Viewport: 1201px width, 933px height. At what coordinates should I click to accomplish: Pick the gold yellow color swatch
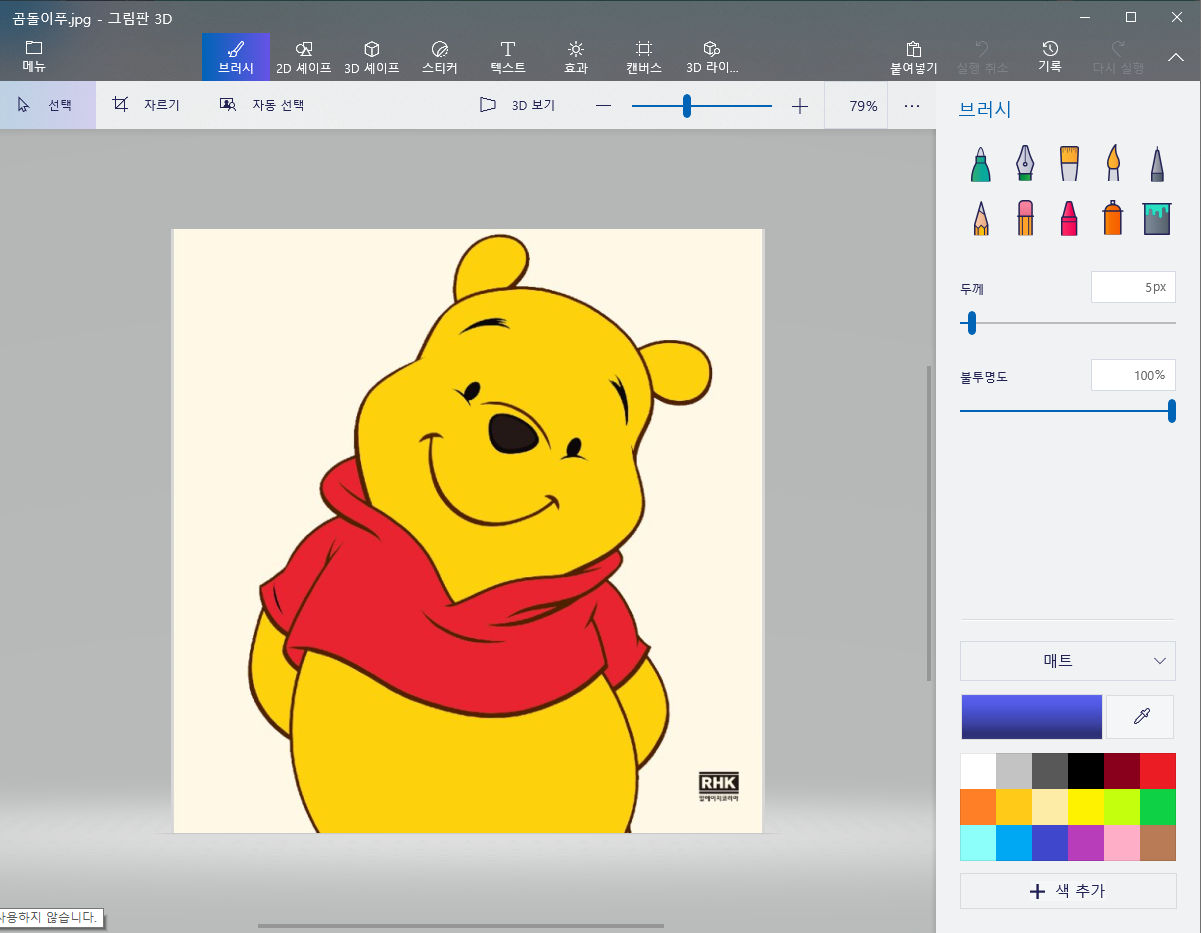tap(1014, 808)
